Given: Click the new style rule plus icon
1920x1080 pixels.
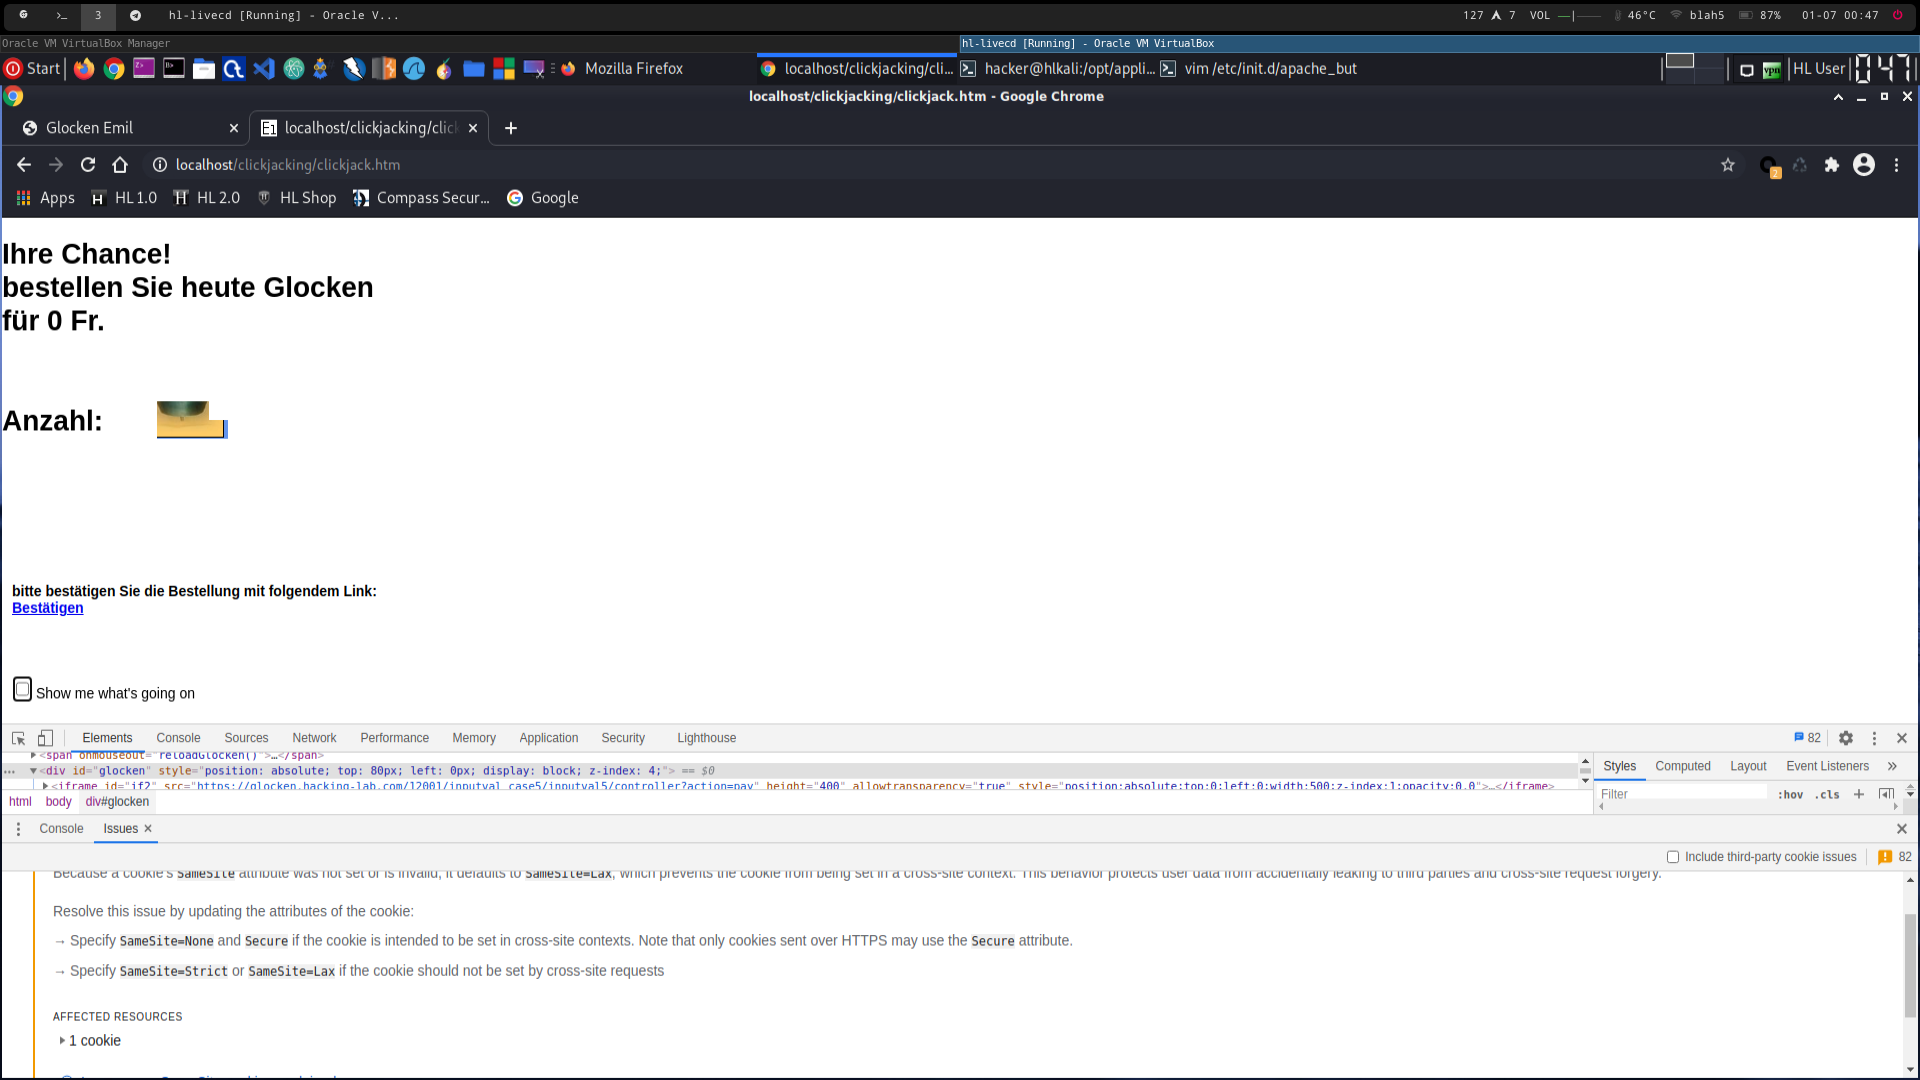Looking at the screenshot, I should (1859, 794).
